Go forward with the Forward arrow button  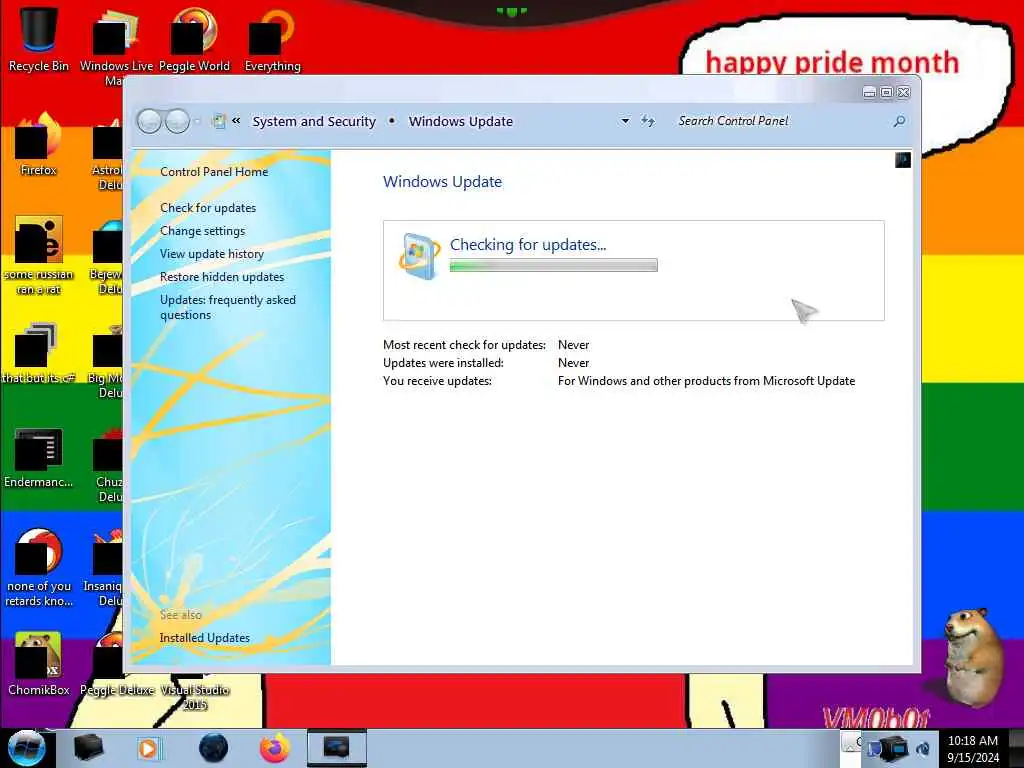click(177, 121)
